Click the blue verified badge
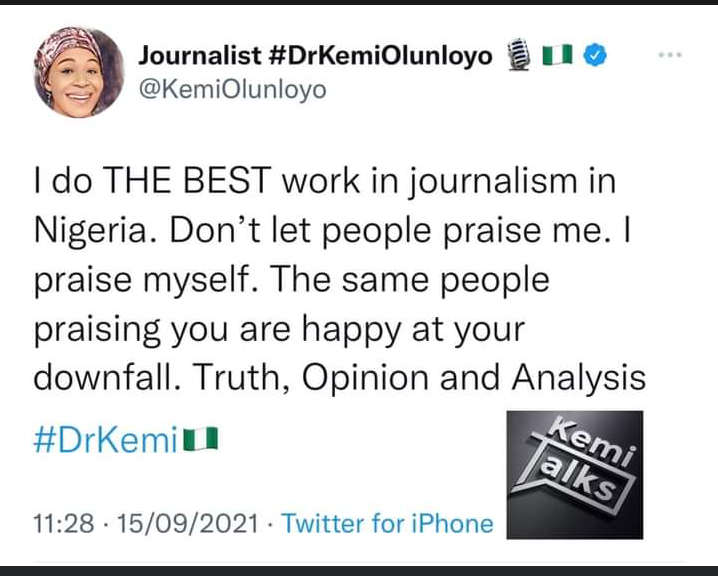718x576 pixels. click(x=595, y=56)
